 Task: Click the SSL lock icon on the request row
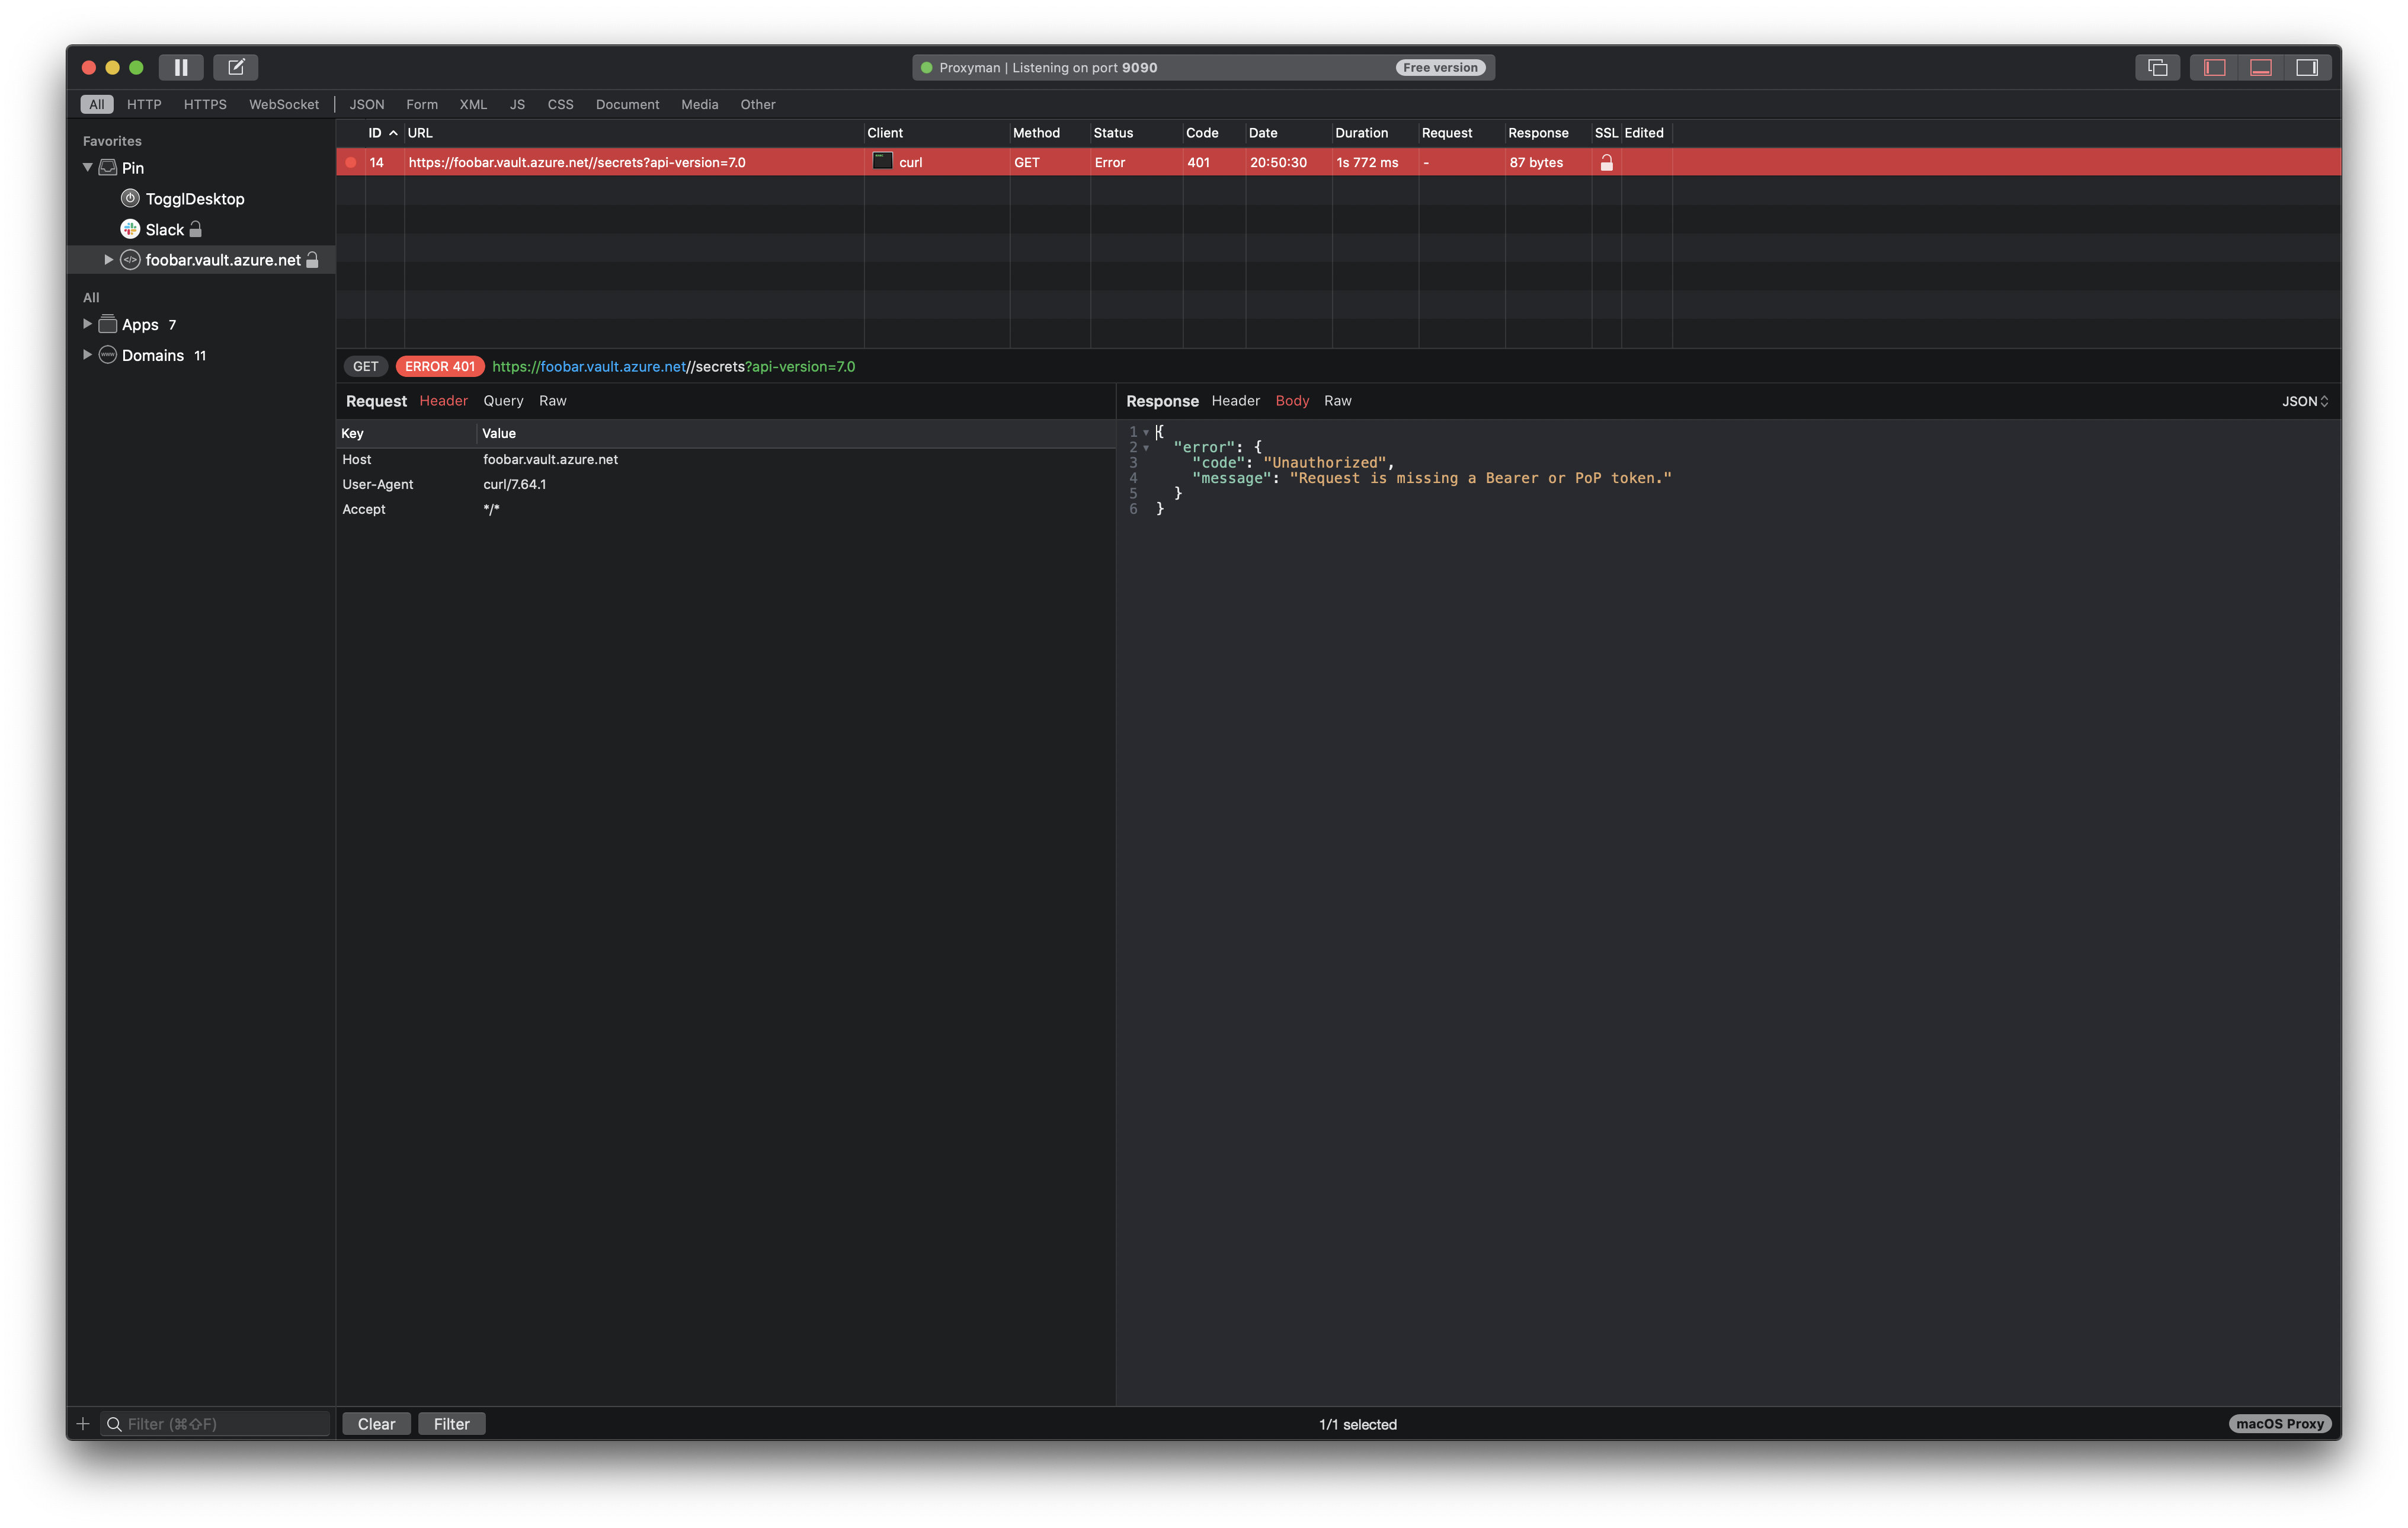[x=1607, y=162]
